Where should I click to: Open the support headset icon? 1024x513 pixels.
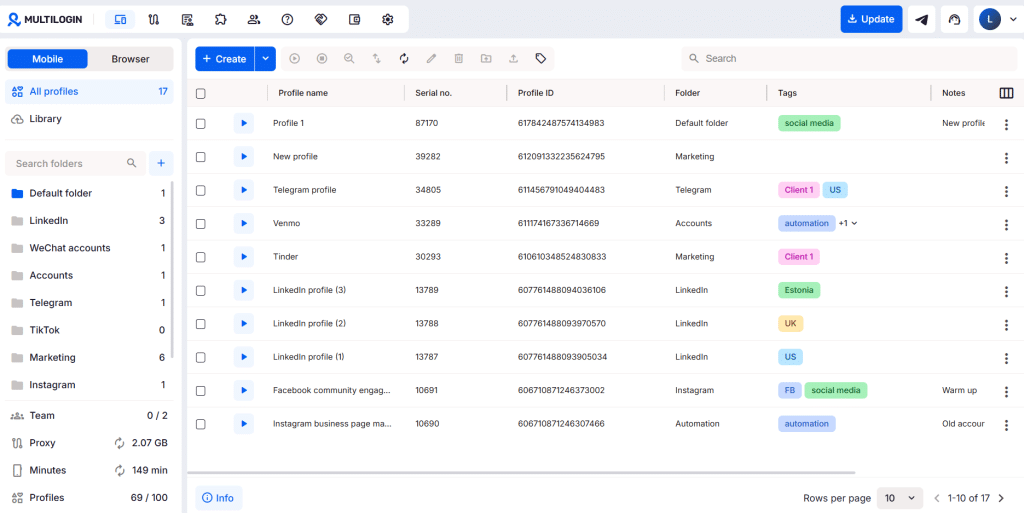[x=954, y=20]
